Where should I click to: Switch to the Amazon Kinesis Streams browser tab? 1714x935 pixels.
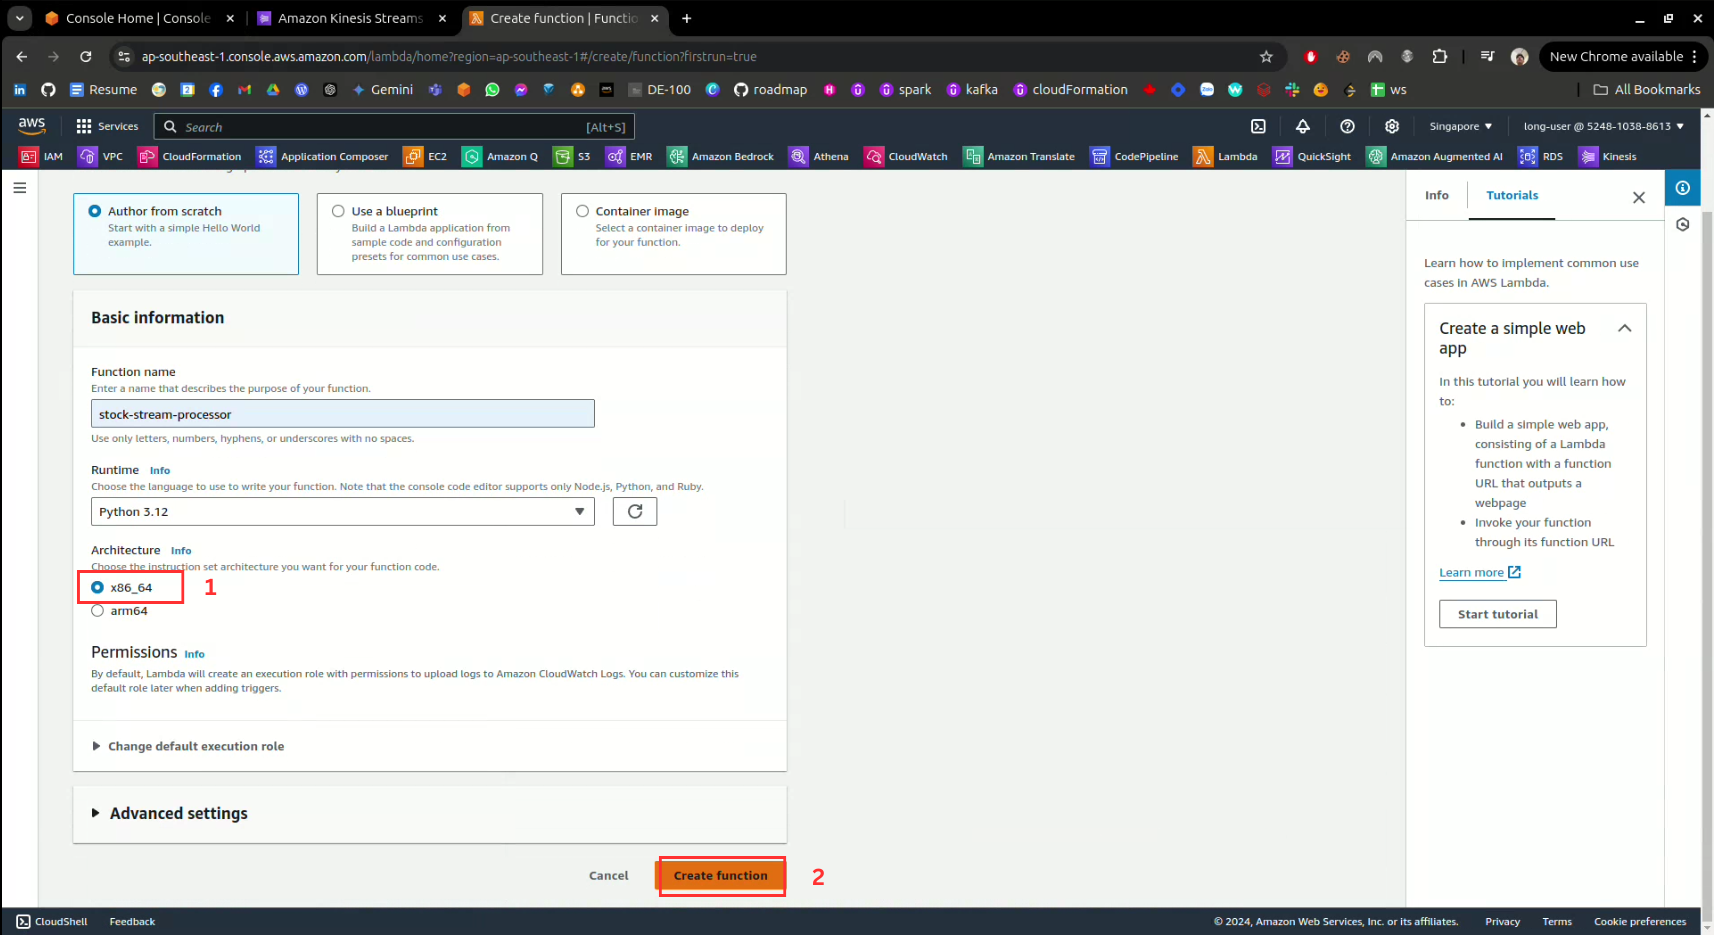pos(350,18)
